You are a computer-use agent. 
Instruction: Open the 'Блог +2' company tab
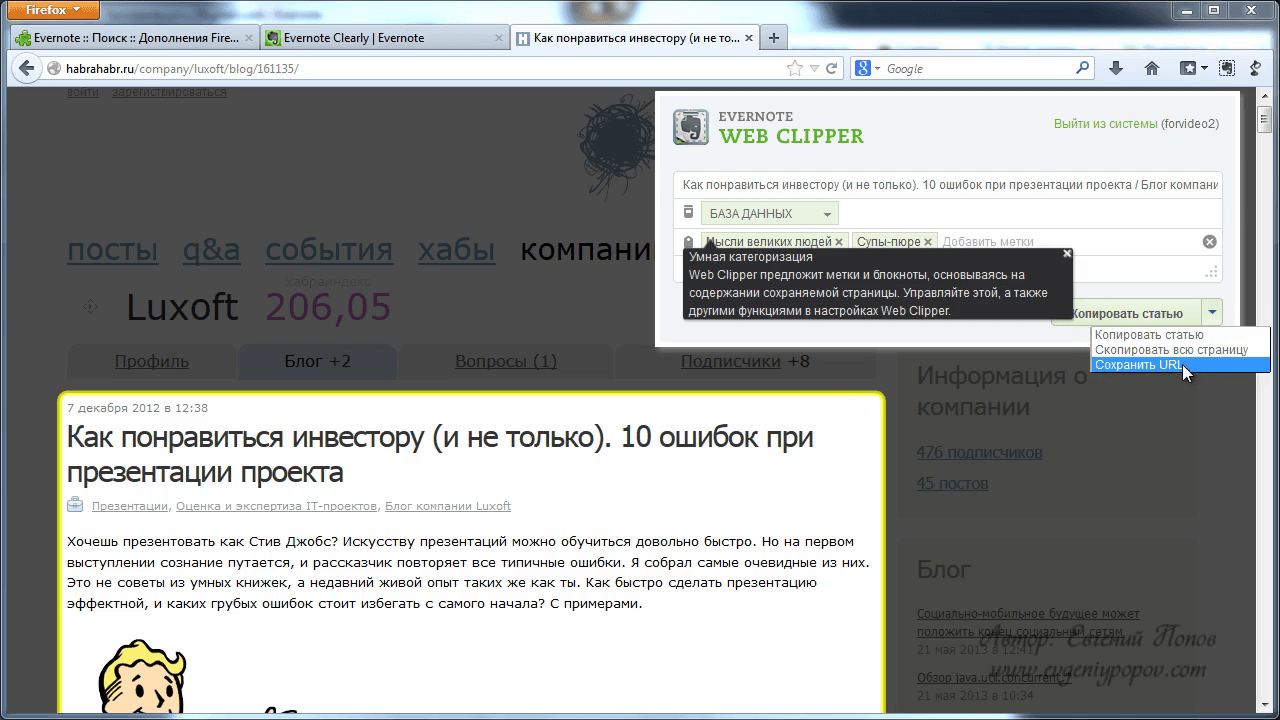(x=318, y=361)
